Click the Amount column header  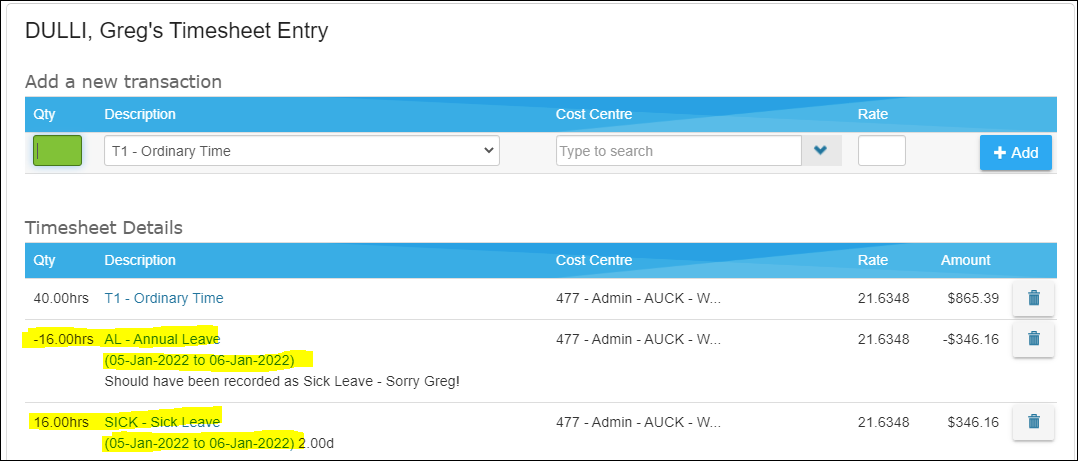click(x=965, y=260)
